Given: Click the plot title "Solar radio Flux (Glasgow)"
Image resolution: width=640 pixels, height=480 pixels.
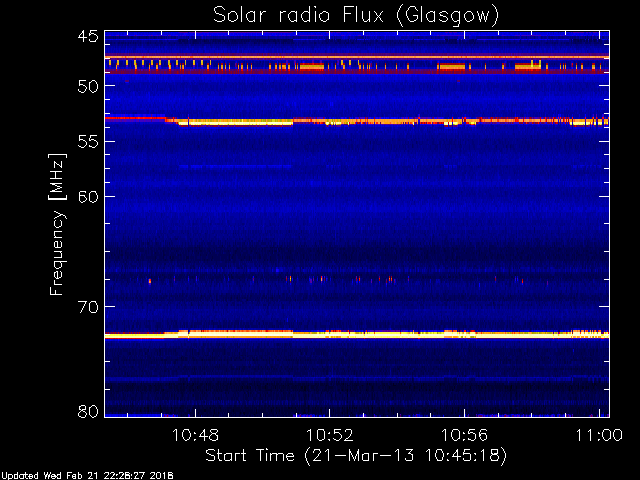Looking at the screenshot, I should pyautogui.click(x=356, y=16).
